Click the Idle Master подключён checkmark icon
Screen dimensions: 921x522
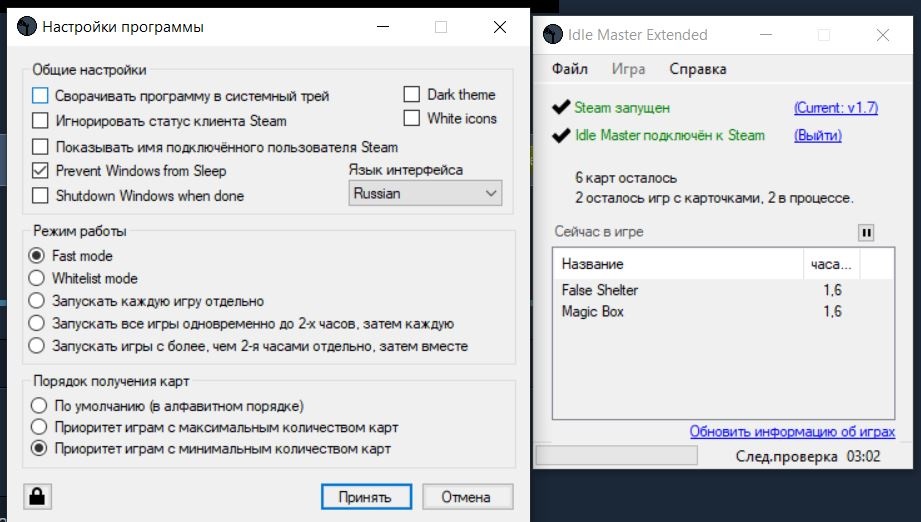tap(562, 135)
